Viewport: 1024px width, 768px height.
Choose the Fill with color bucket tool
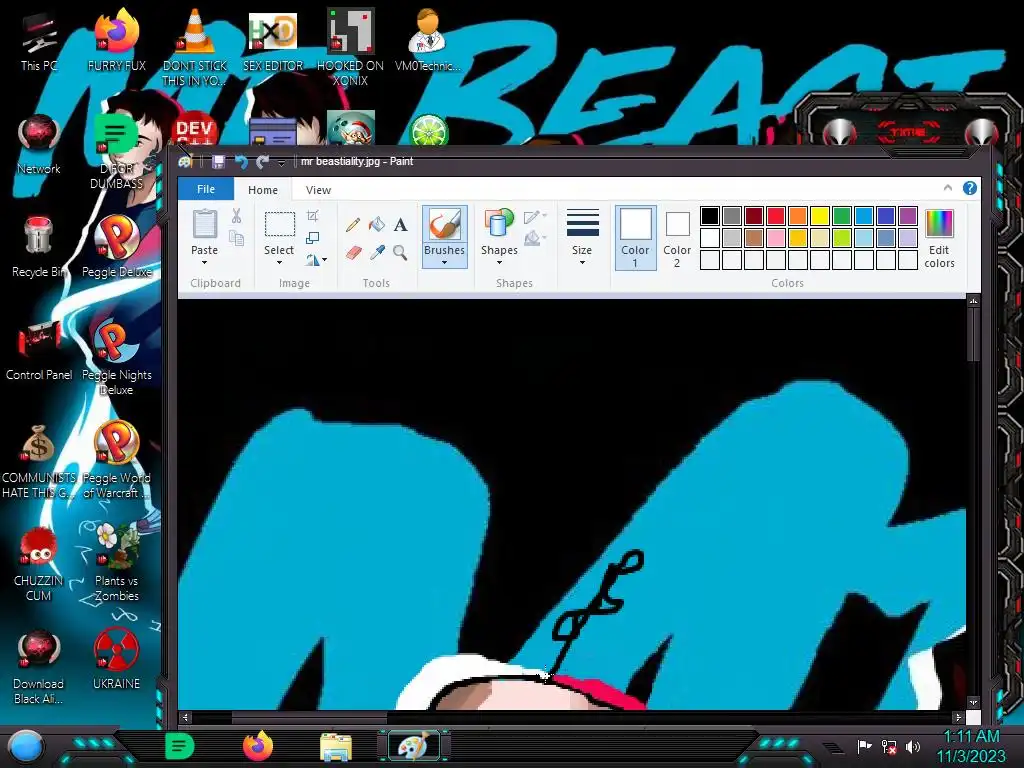[377, 225]
